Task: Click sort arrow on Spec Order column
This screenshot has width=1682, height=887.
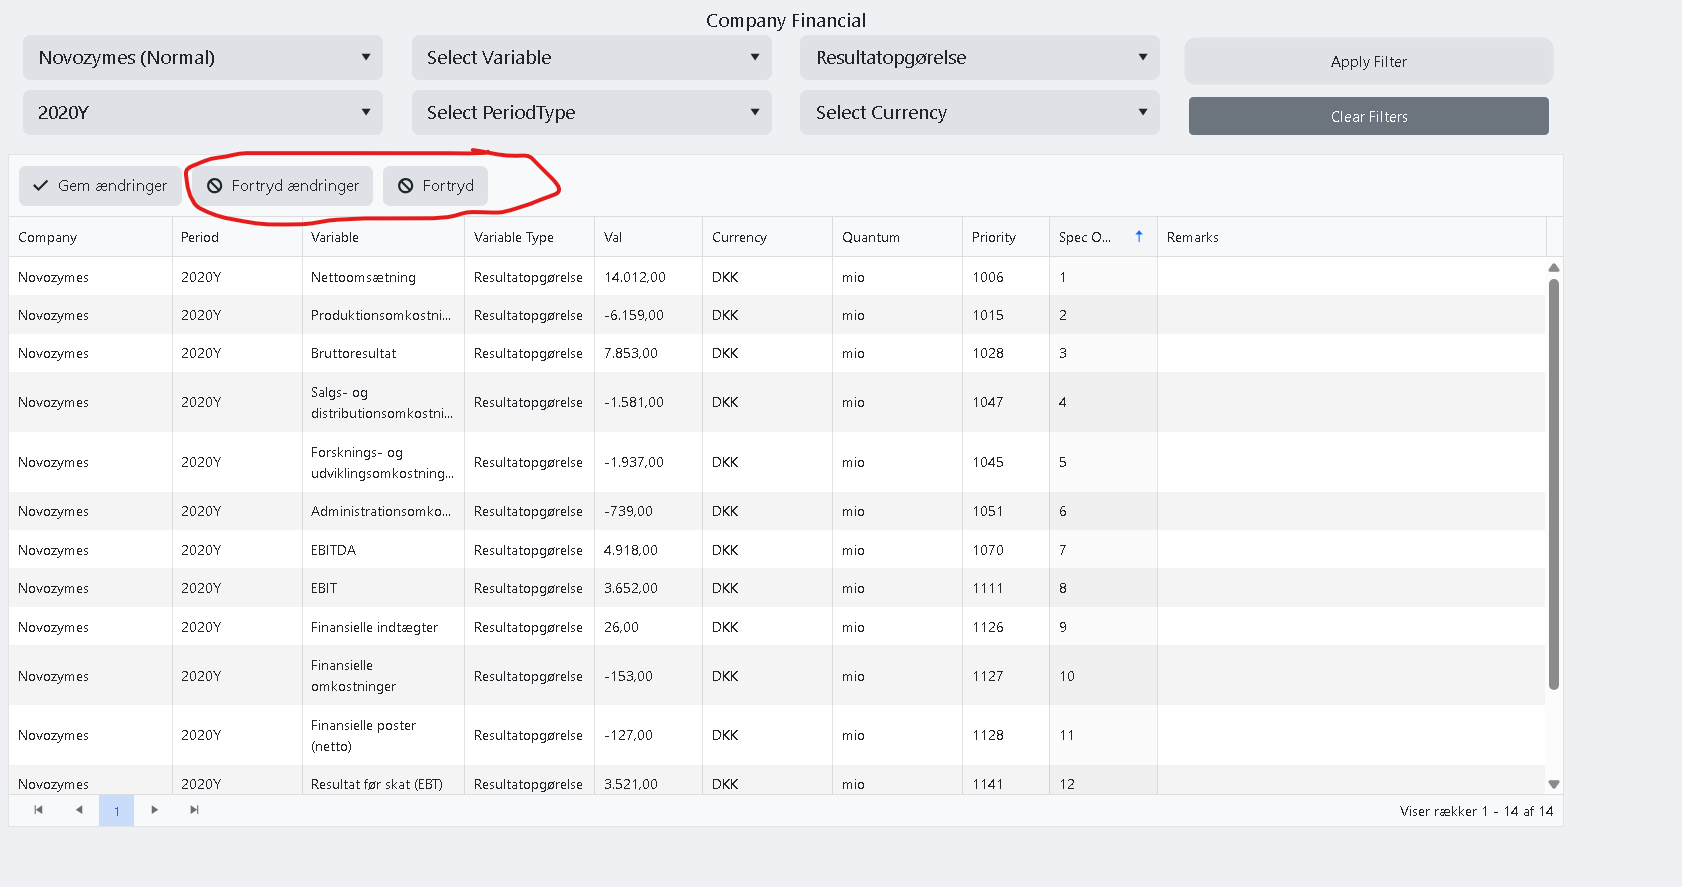Action: tap(1138, 237)
